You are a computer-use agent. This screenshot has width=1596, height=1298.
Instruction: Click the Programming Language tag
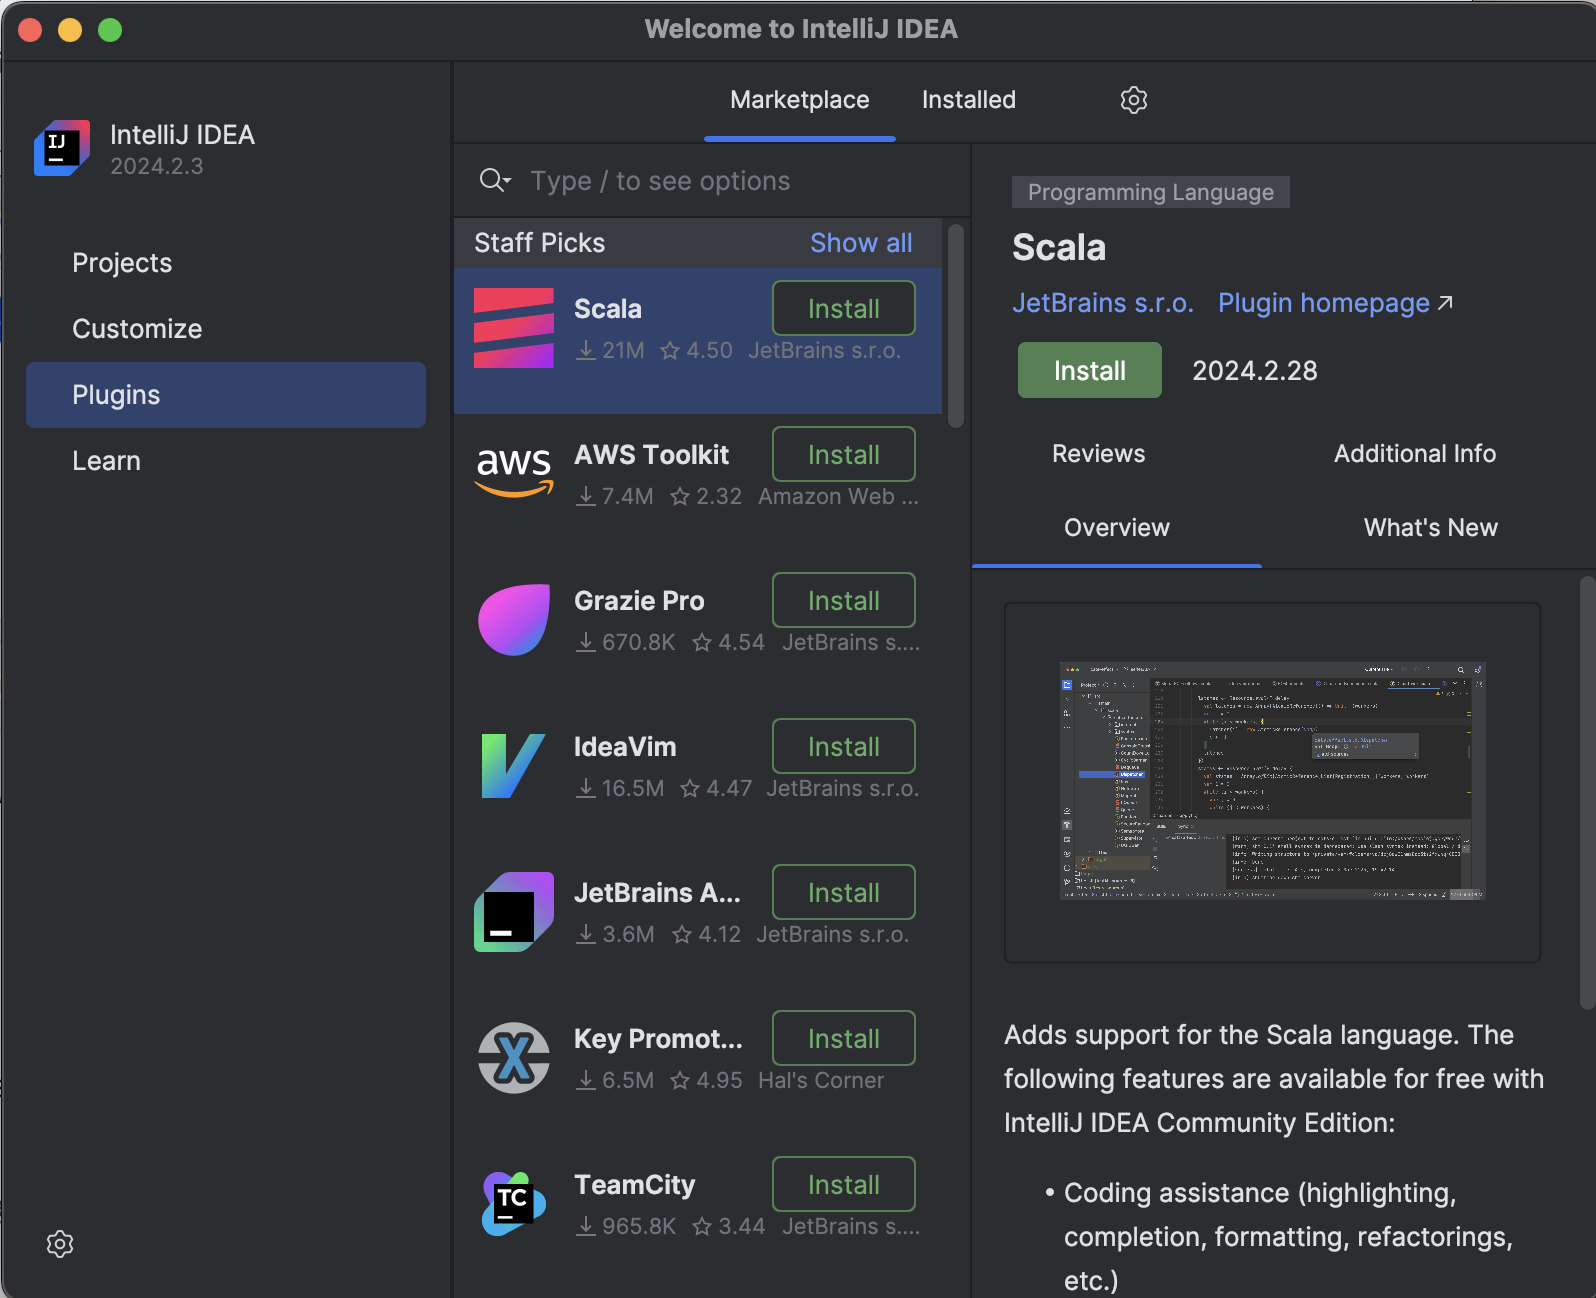tap(1151, 192)
